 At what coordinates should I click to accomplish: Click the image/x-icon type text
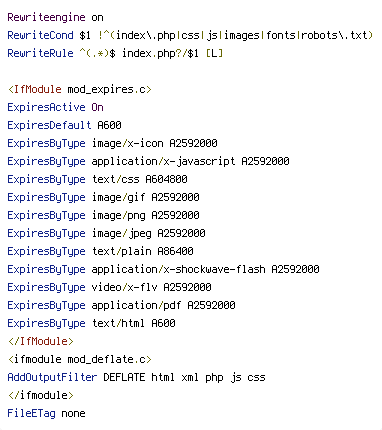[x=128, y=143]
